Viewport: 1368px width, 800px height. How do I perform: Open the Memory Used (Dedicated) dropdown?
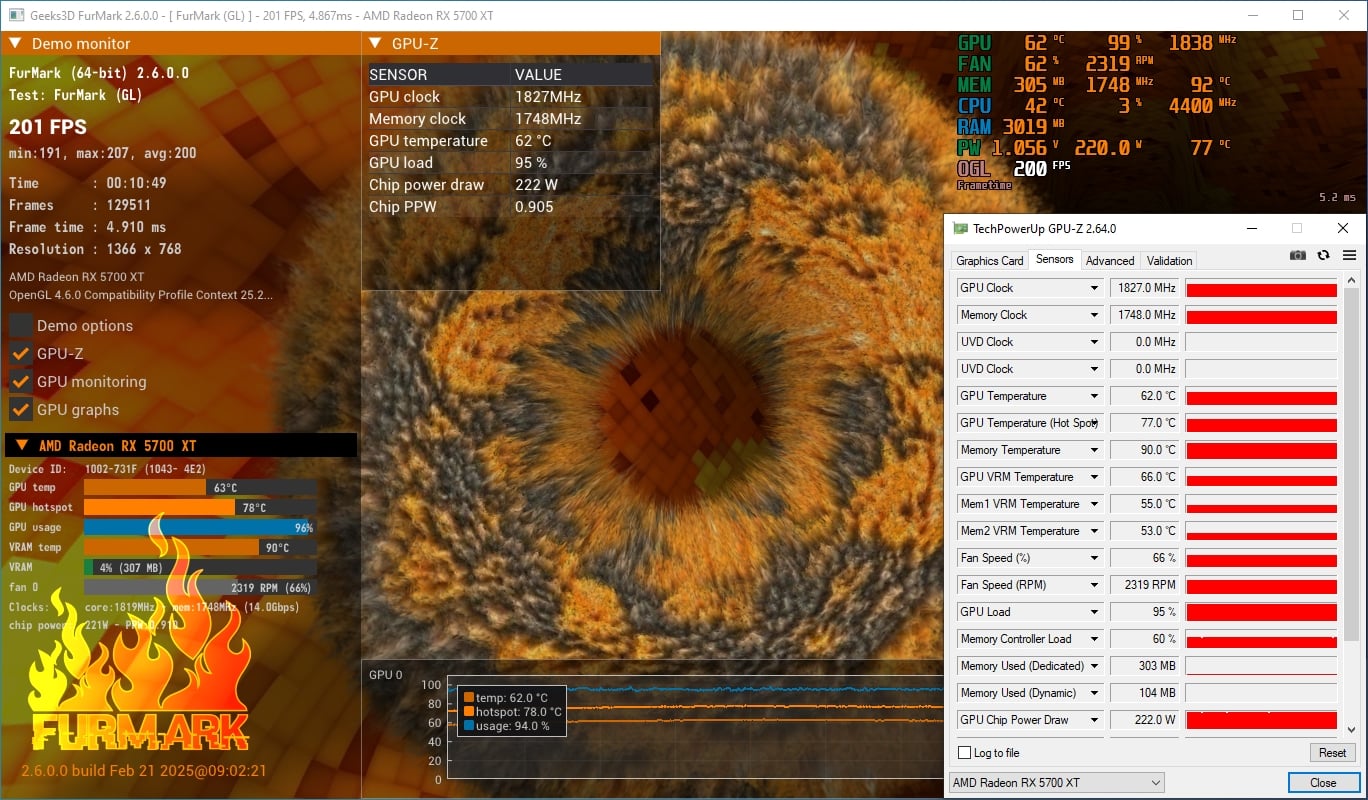click(x=1094, y=666)
